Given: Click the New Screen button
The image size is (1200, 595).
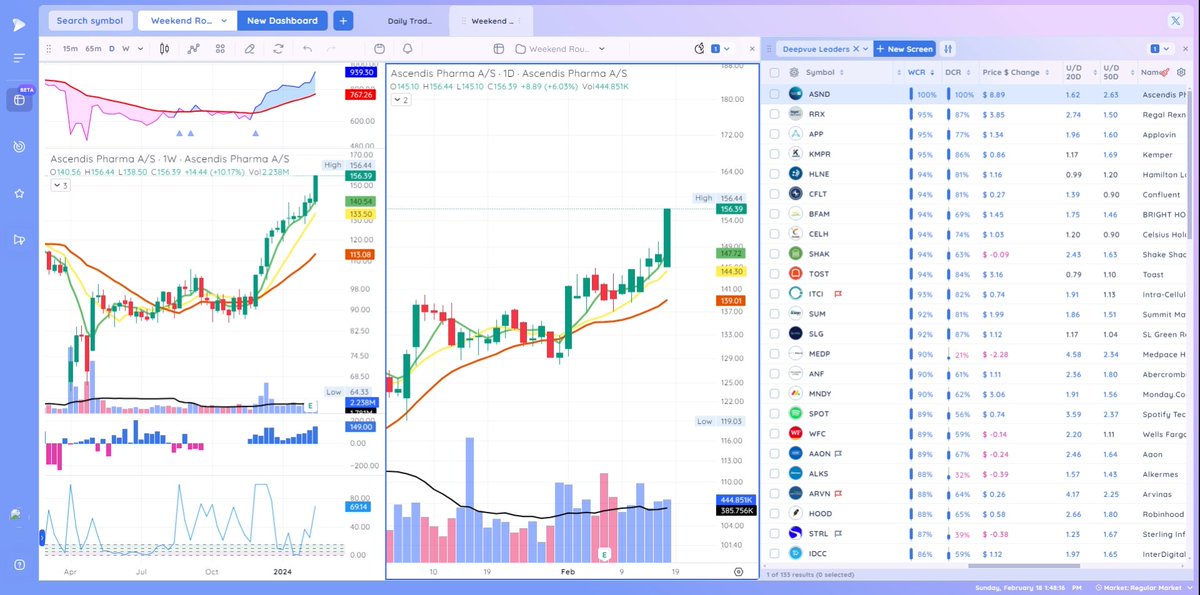Looking at the screenshot, I should (x=904, y=48).
